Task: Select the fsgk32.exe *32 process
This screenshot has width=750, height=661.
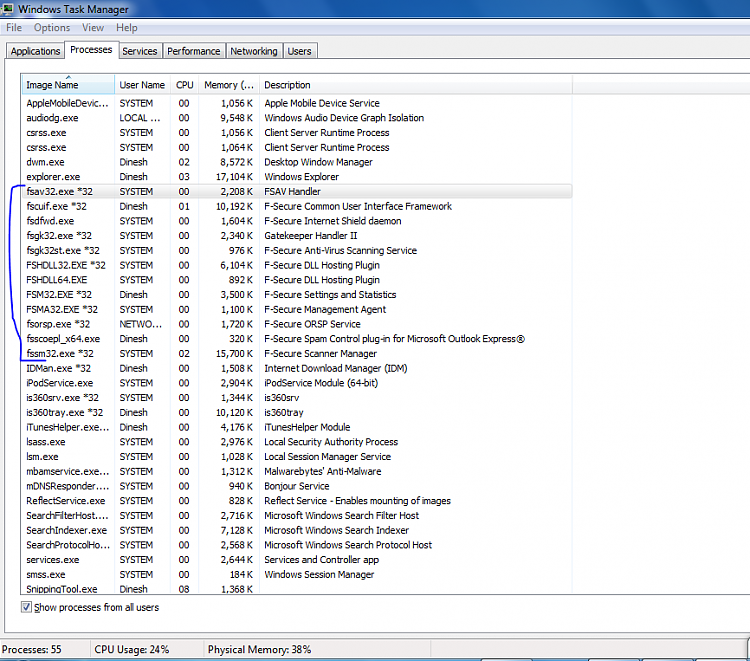Action: point(297,236)
